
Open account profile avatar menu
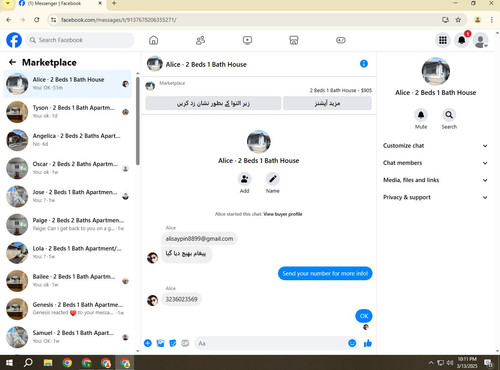(480, 40)
